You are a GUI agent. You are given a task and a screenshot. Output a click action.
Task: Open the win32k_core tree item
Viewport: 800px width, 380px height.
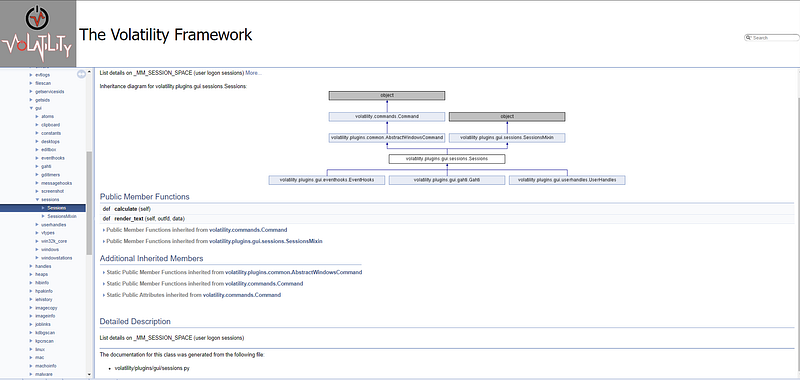(x=54, y=241)
